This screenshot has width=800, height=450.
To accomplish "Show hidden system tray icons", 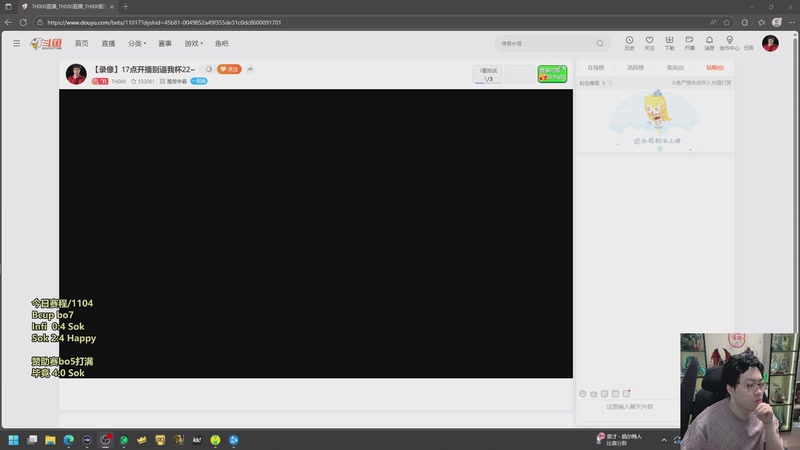I will [x=664, y=440].
